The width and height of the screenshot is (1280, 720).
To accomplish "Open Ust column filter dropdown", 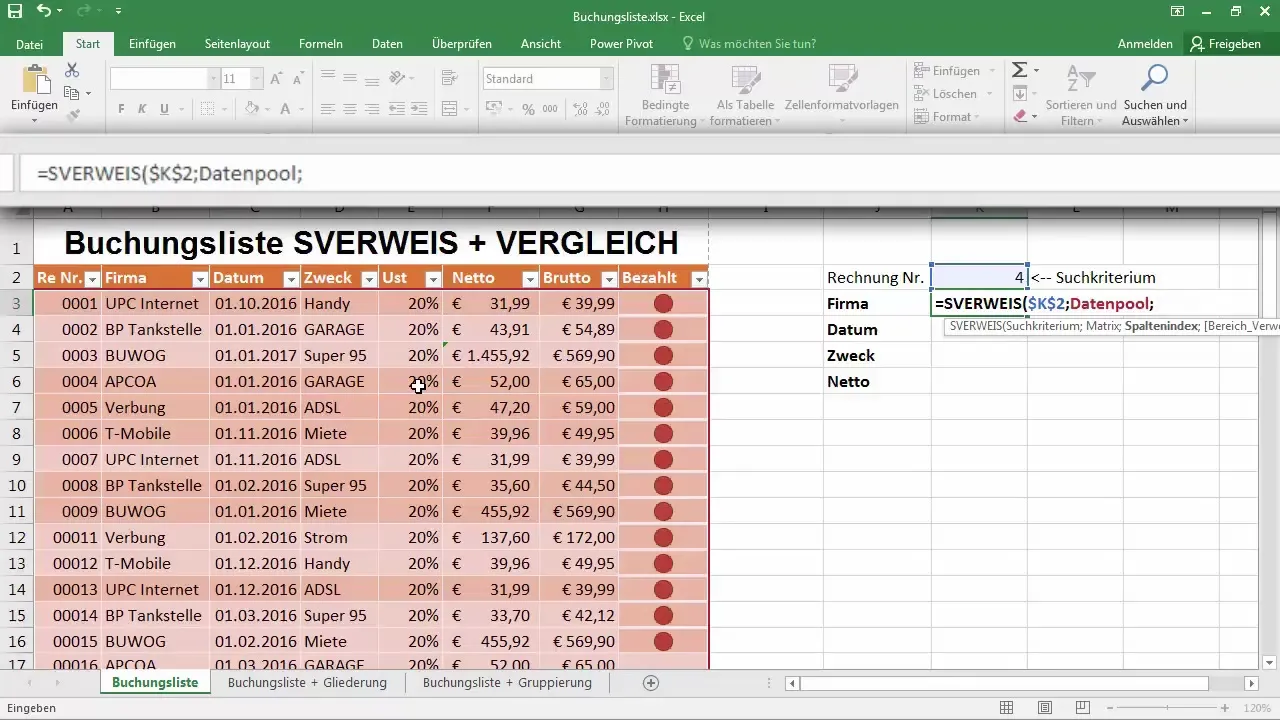I will pos(433,279).
